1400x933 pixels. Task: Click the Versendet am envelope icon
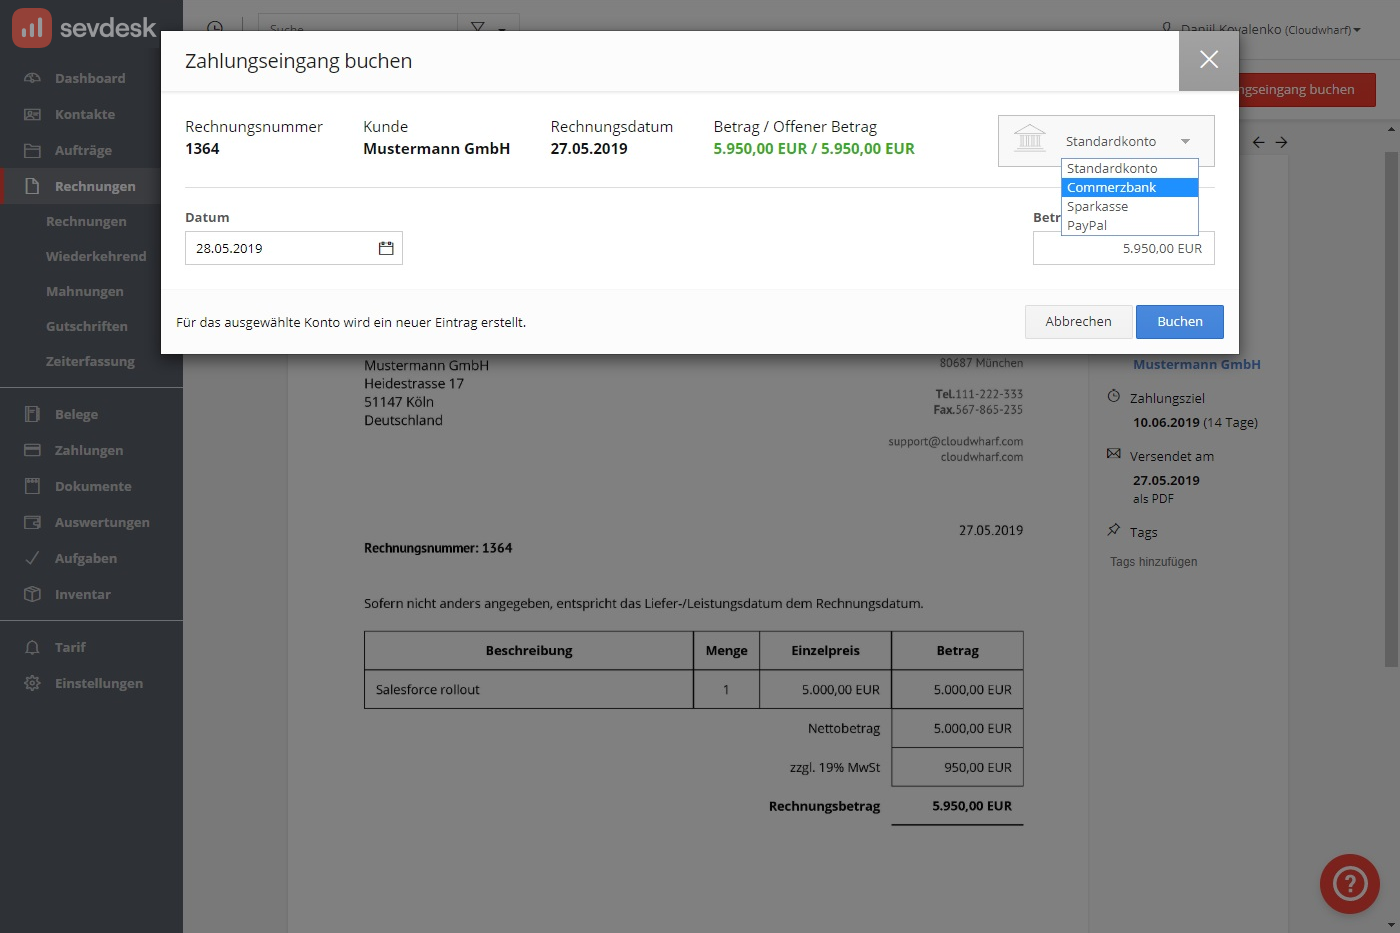pyautogui.click(x=1114, y=454)
